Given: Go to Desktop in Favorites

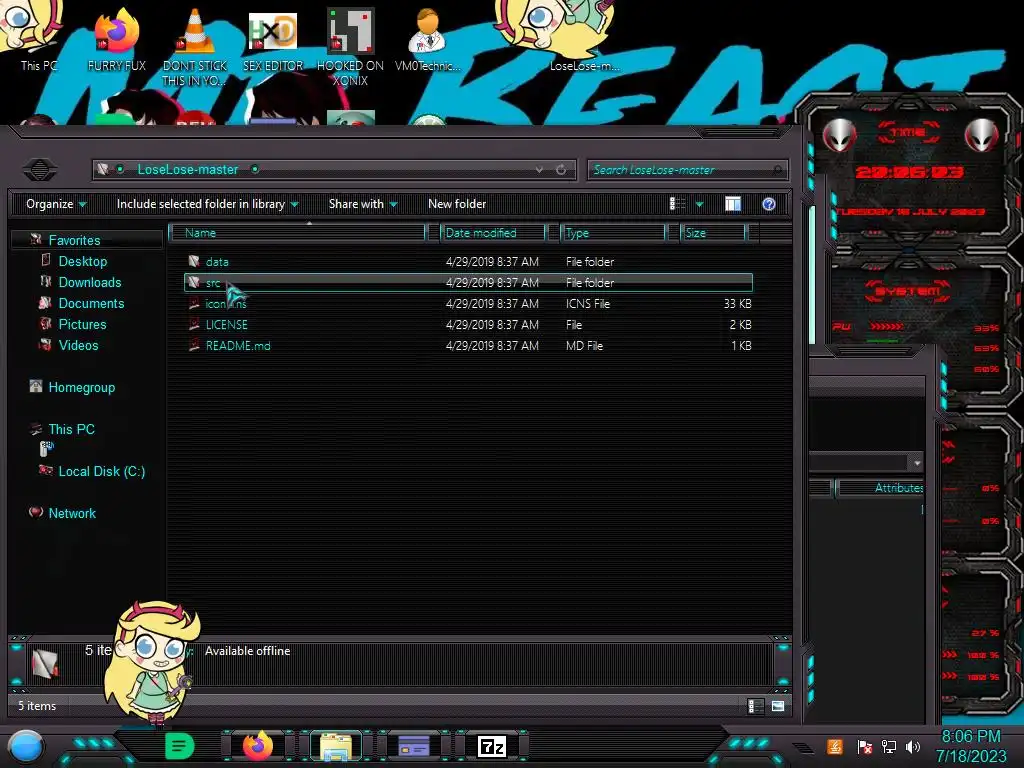Looking at the screenshot, I should pyautogui.click(x=82, y=261).
